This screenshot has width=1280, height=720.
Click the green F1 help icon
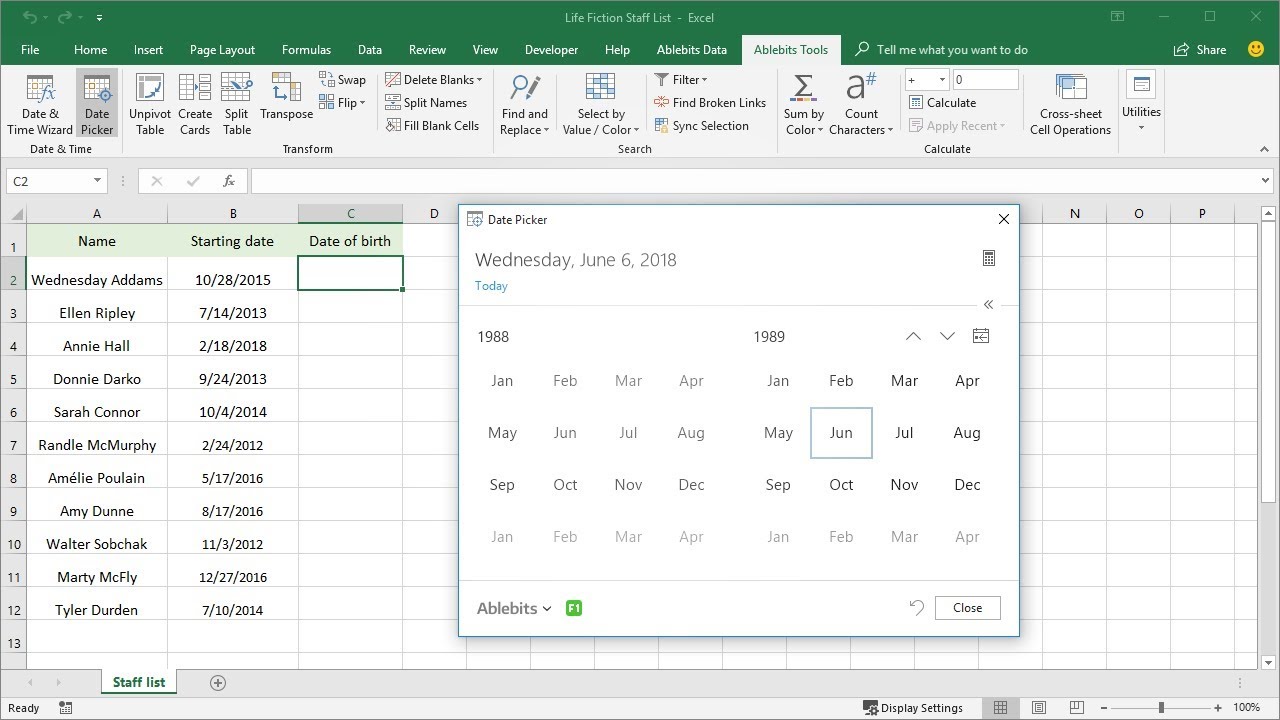coord(573,608)
